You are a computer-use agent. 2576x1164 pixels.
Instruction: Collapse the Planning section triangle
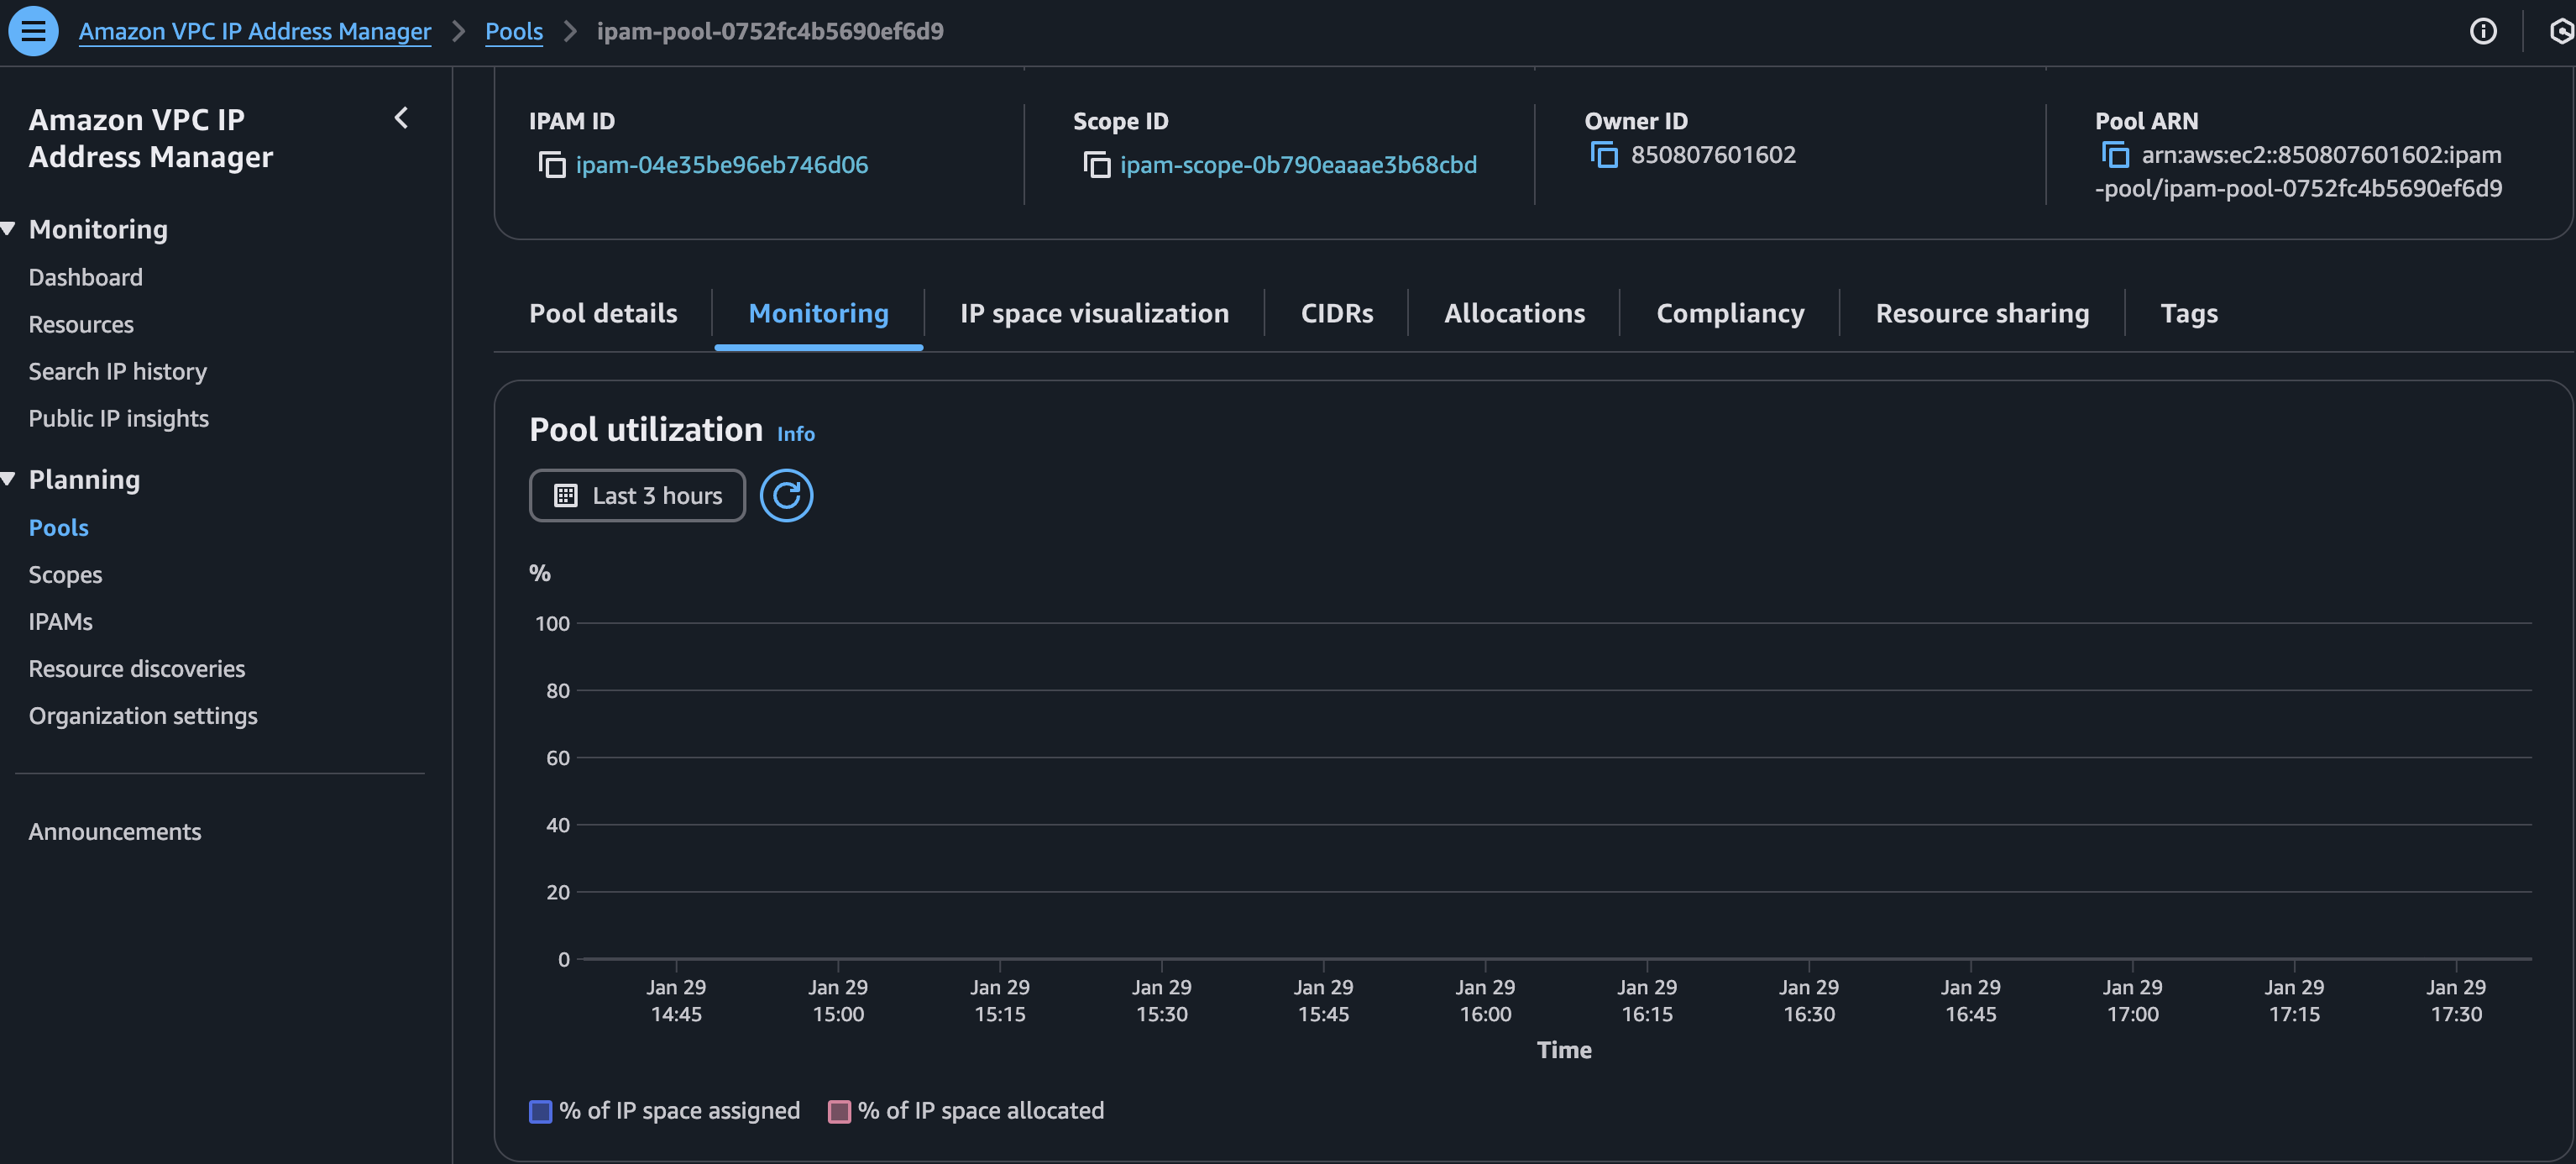pyautogui.click(x=9, y=478)
